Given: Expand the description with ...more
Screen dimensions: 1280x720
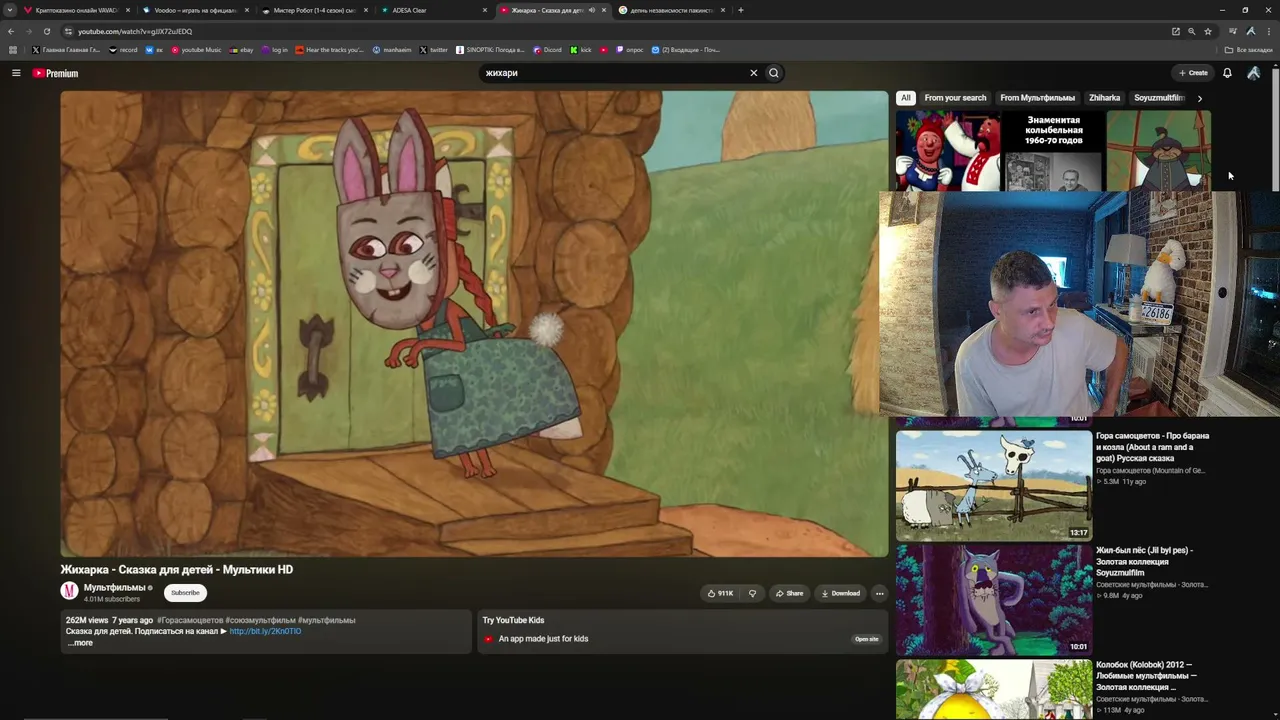Looking at the screenshot, I should 80,643.
